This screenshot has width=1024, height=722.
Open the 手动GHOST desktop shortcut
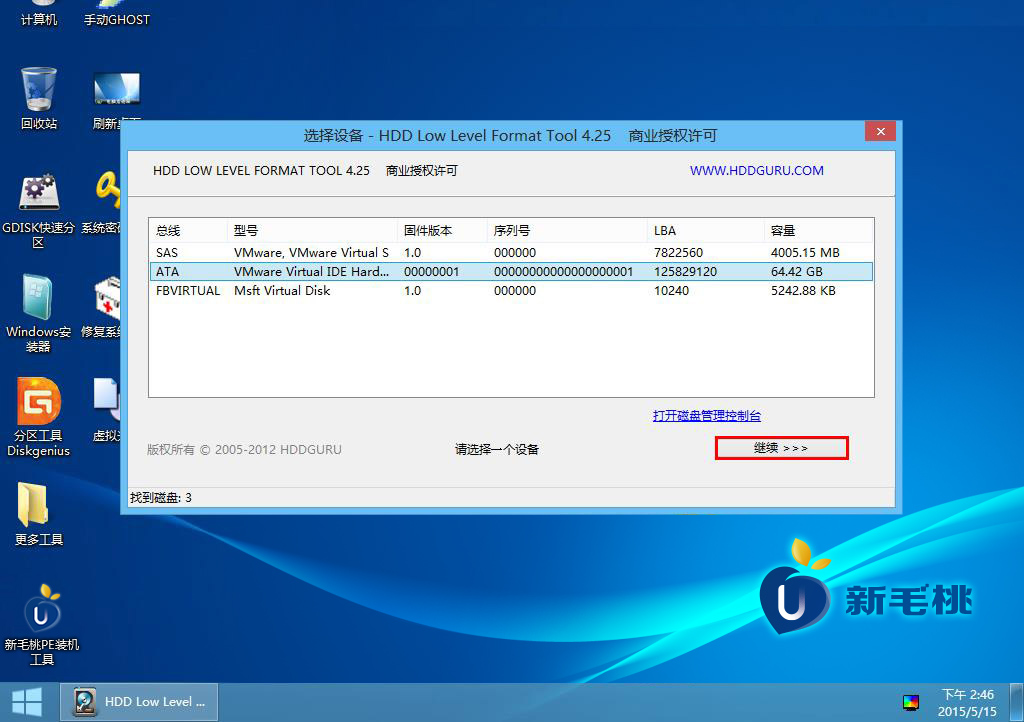click(x=117, y=14)
